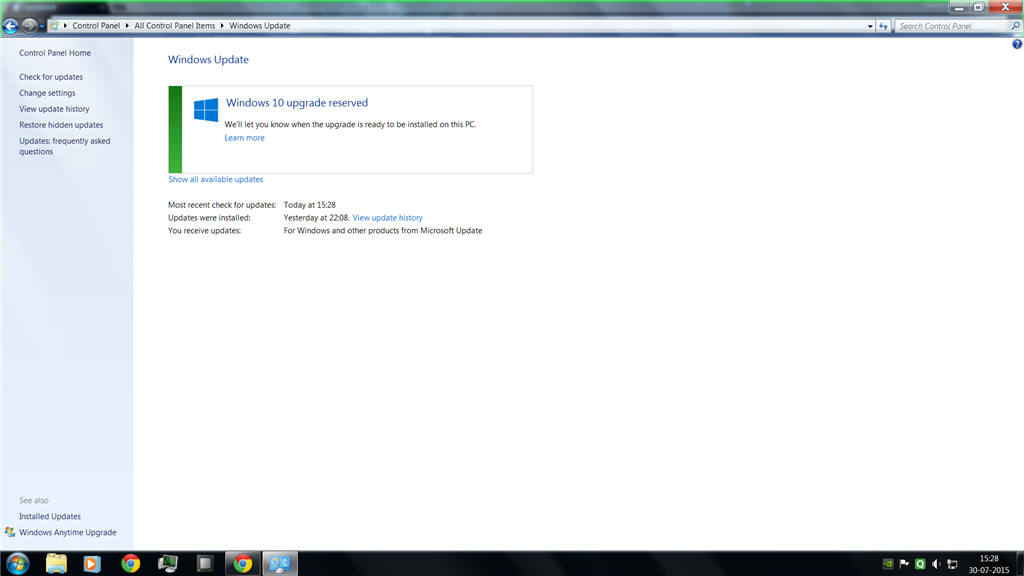Viewport: 1024px width, 576px height.
Task: Close the Control Panel window
Action: pyautogui.click(x=1006, y=7)
